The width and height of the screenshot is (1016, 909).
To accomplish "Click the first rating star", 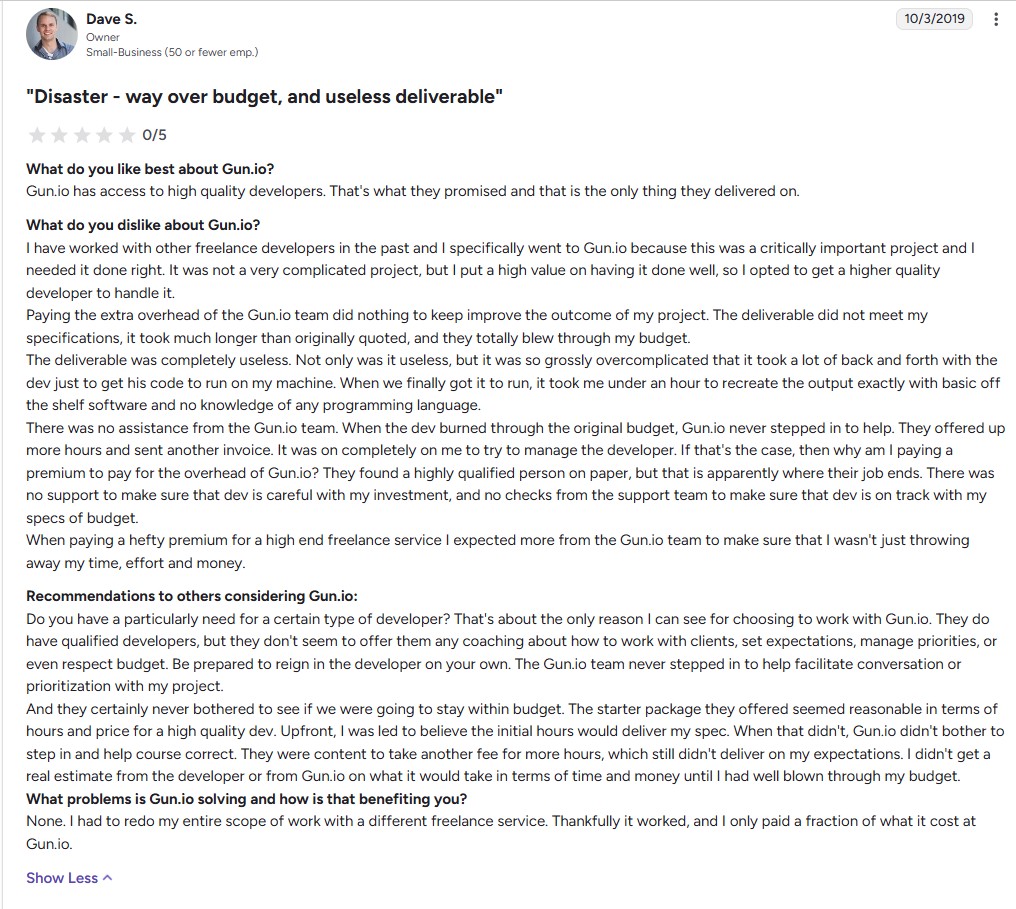I will (x=37, y=135).
